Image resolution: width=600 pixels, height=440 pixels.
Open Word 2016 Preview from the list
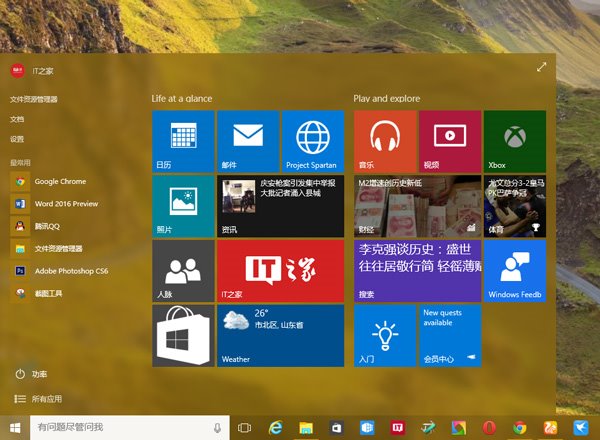tap(66, 204)
